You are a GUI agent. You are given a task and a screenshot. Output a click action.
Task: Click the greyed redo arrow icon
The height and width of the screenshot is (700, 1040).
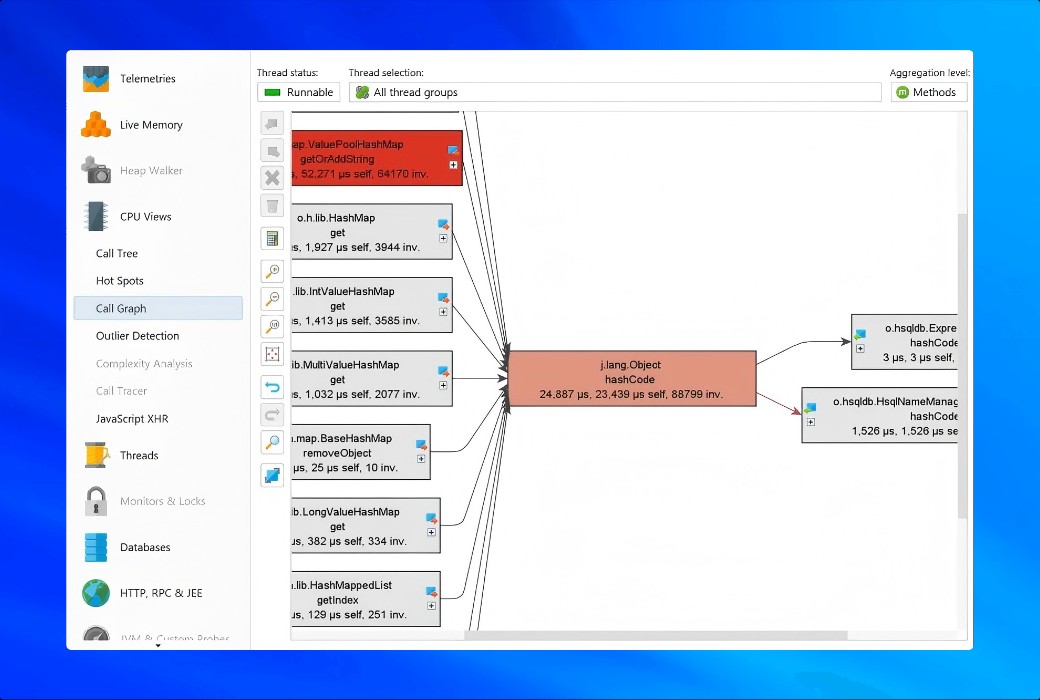pyautogui.click(x=272, y=415)
